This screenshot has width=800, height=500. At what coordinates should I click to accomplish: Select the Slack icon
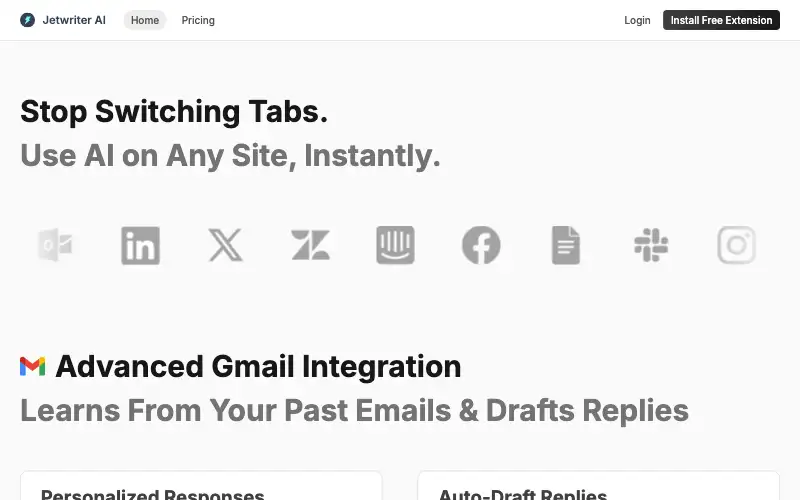pyautogui.click(x=651, y=245)
